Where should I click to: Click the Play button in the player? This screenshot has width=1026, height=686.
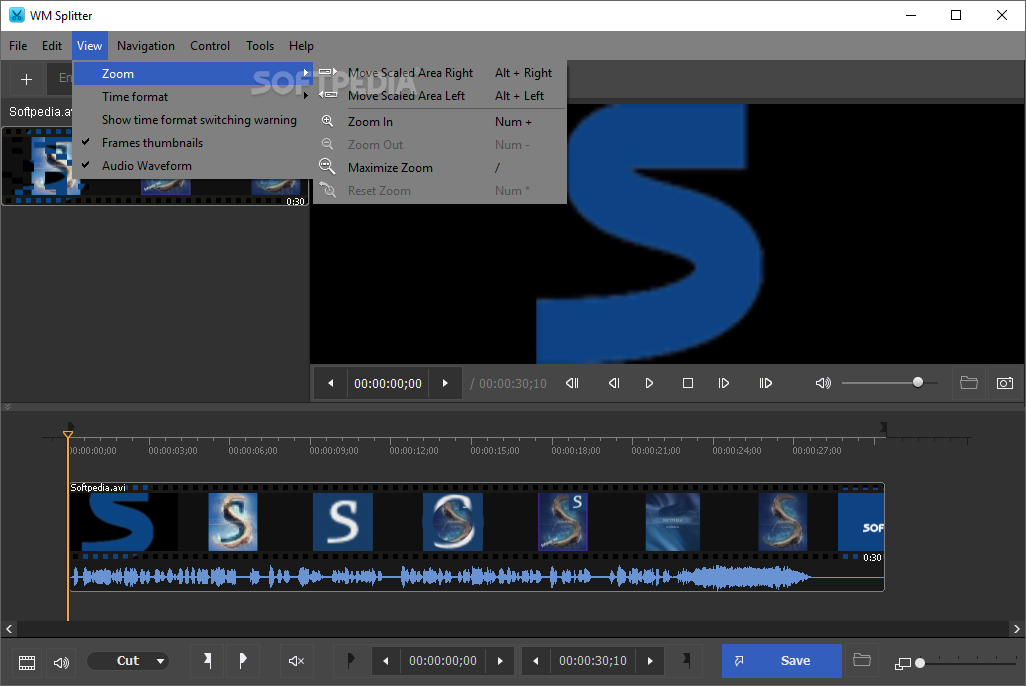click(x=649, y=383)
